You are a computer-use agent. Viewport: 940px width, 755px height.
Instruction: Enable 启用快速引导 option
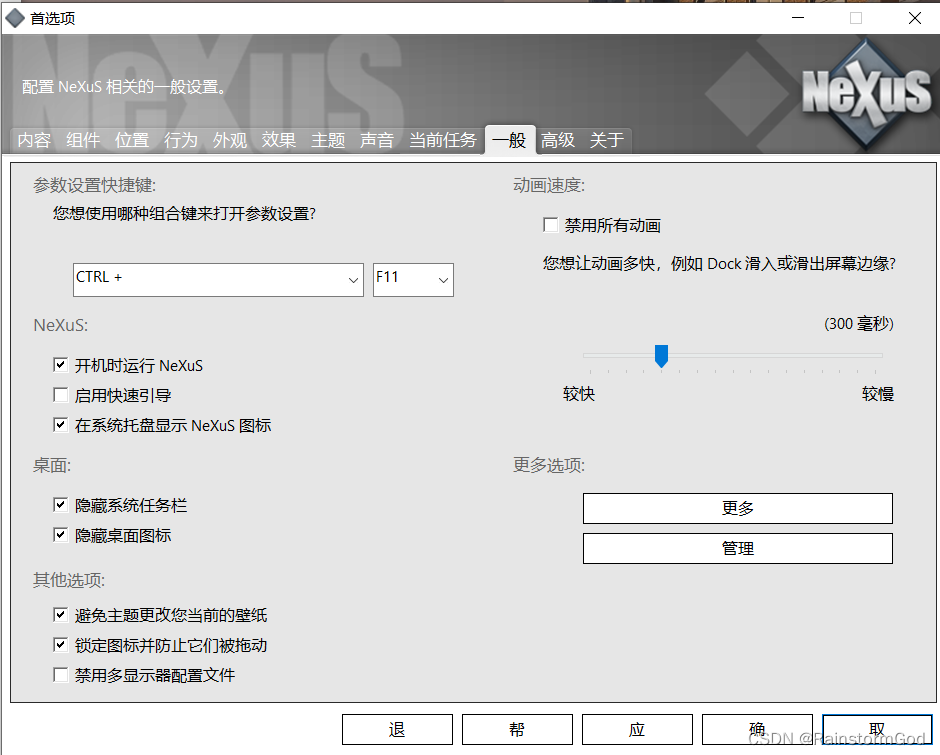pyautogui.click(x=61, y=395)
